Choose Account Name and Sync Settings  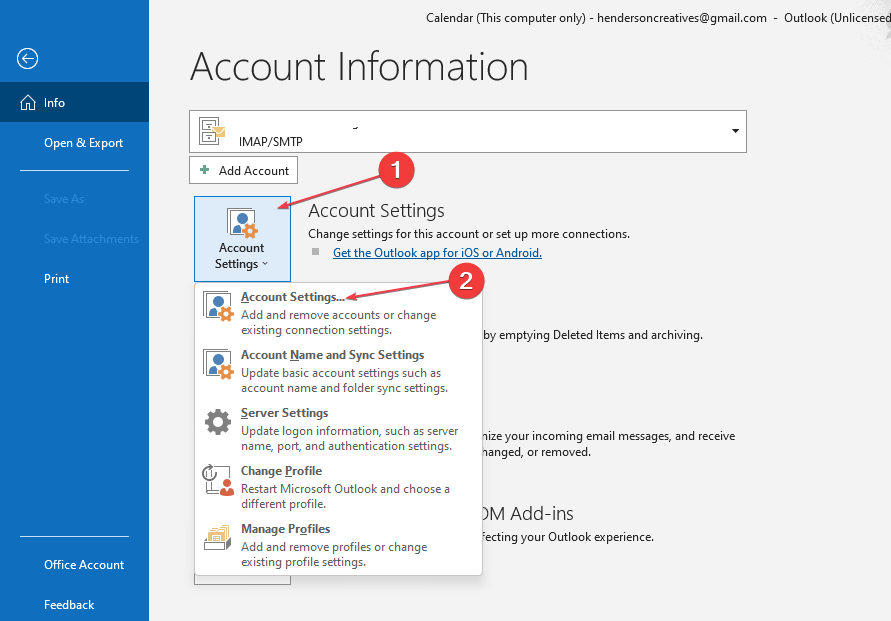pyautogui.click(x=338, y=371)
